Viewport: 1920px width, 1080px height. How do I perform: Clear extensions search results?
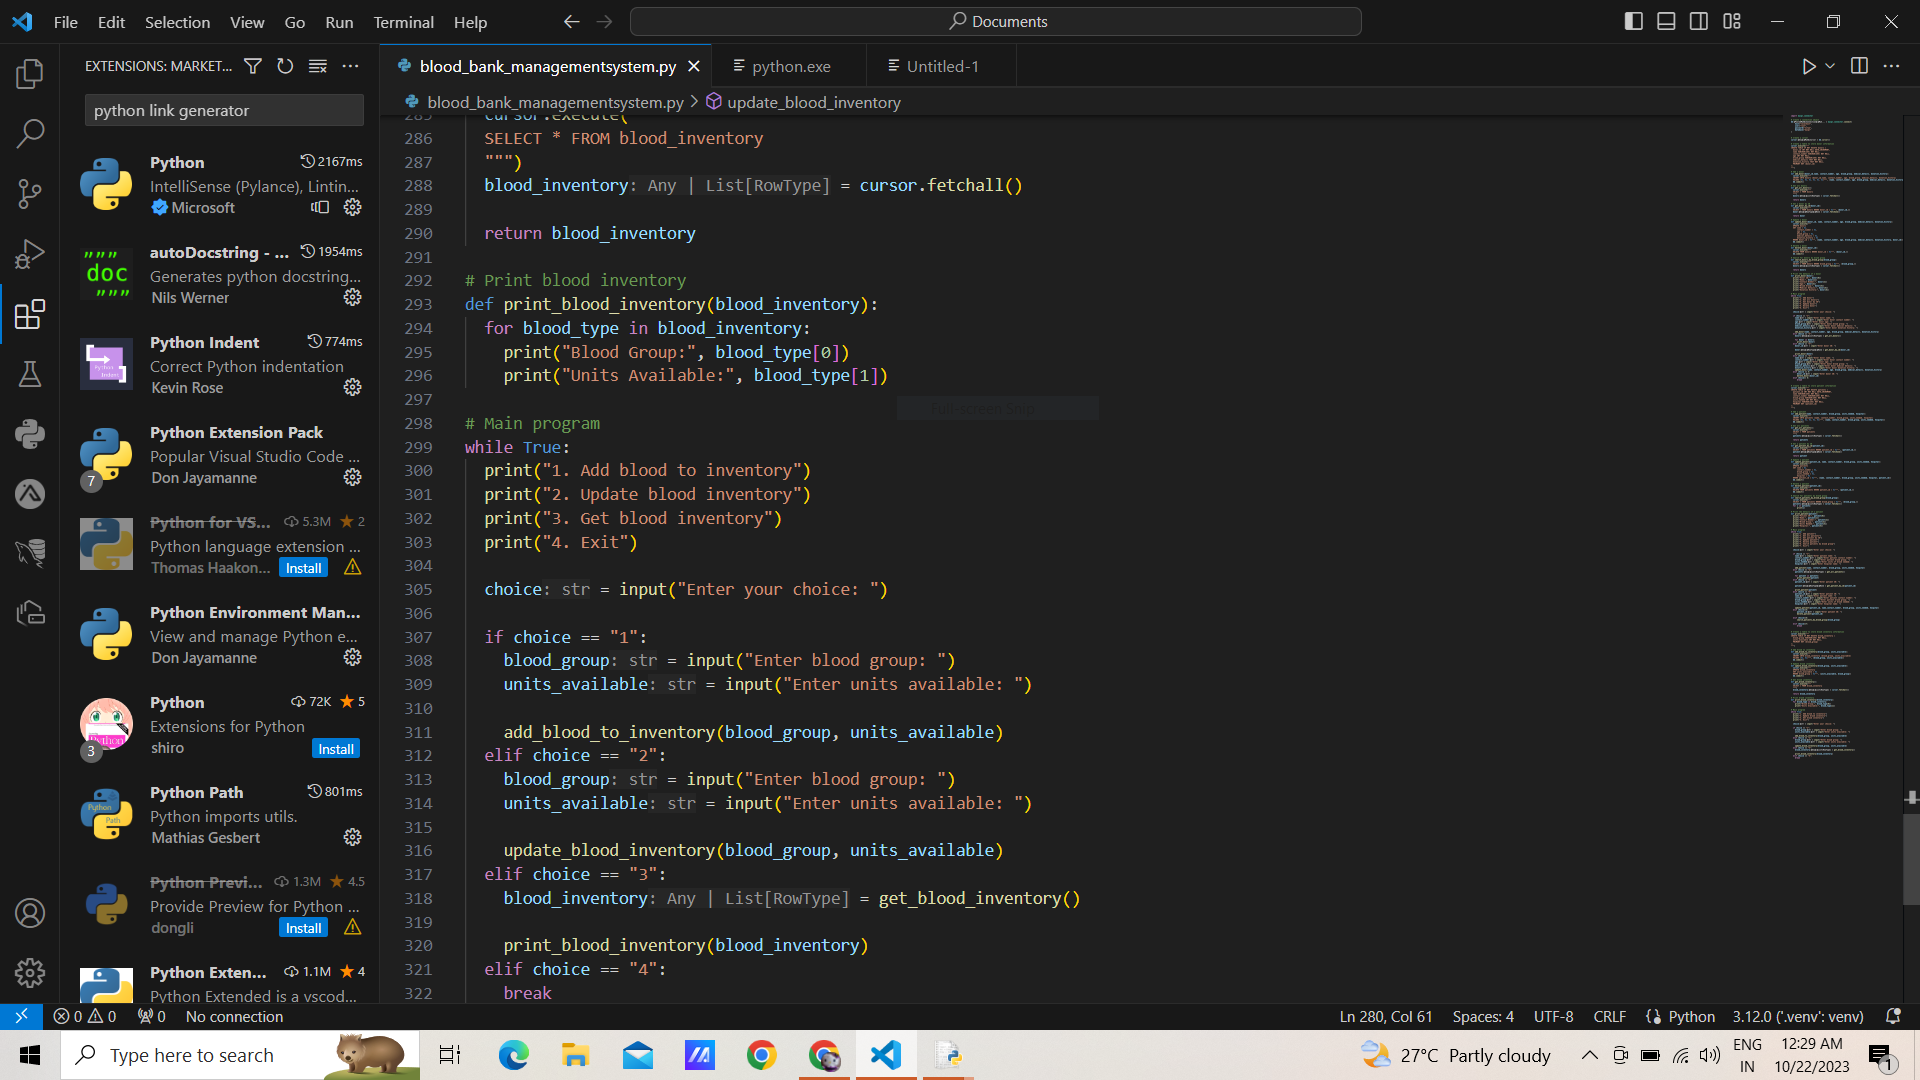pos(318,66)
